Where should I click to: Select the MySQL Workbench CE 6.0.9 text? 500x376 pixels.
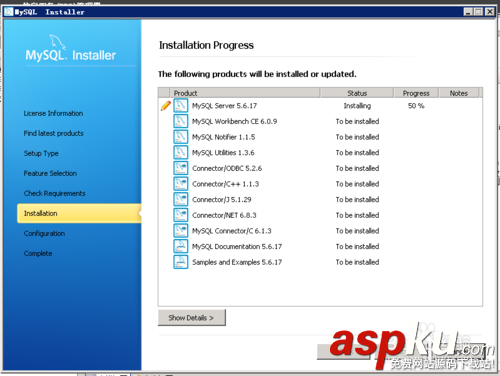(x=234, y=121)
